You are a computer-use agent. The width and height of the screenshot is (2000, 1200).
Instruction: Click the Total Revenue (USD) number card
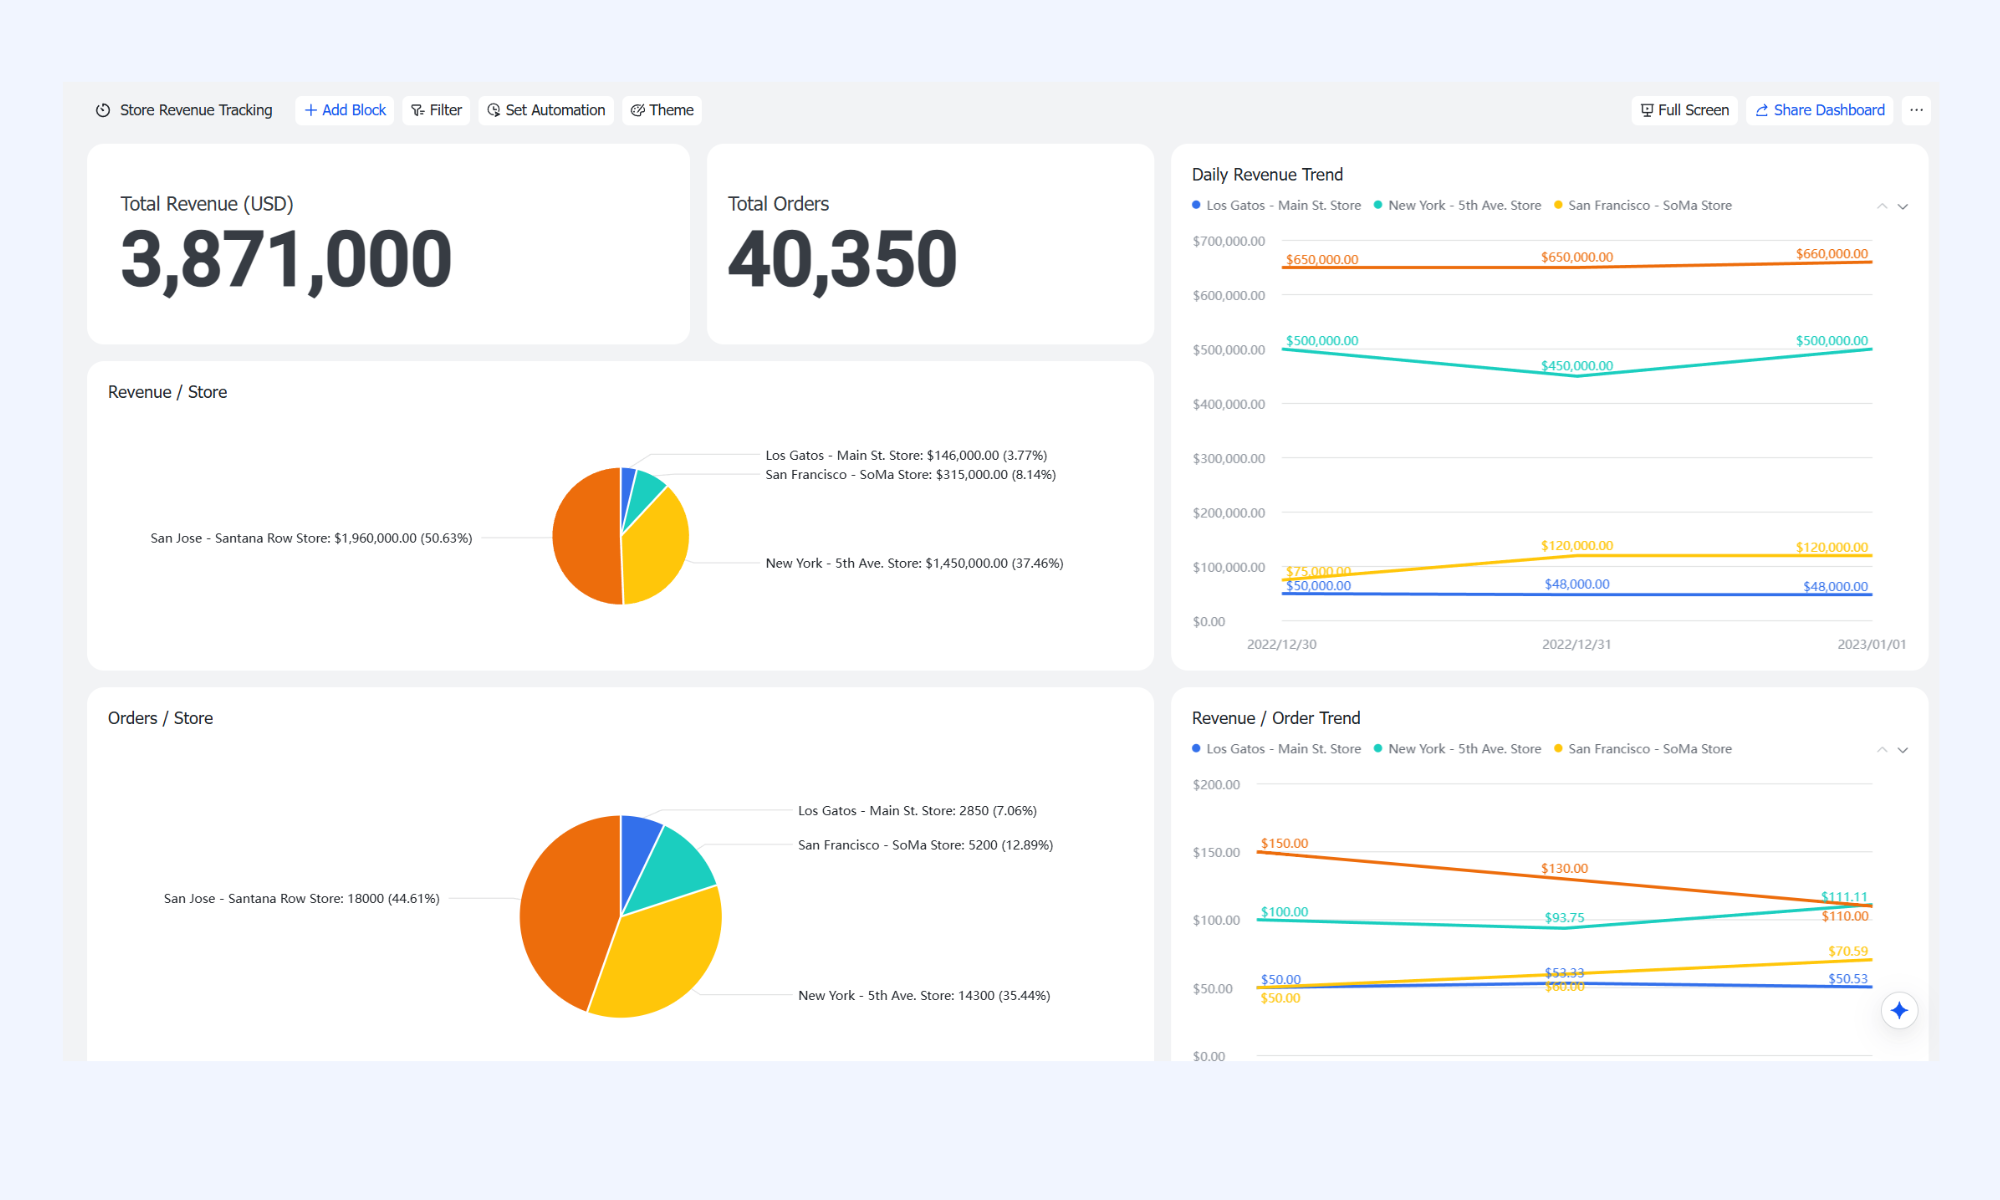[x=388, y=244]
